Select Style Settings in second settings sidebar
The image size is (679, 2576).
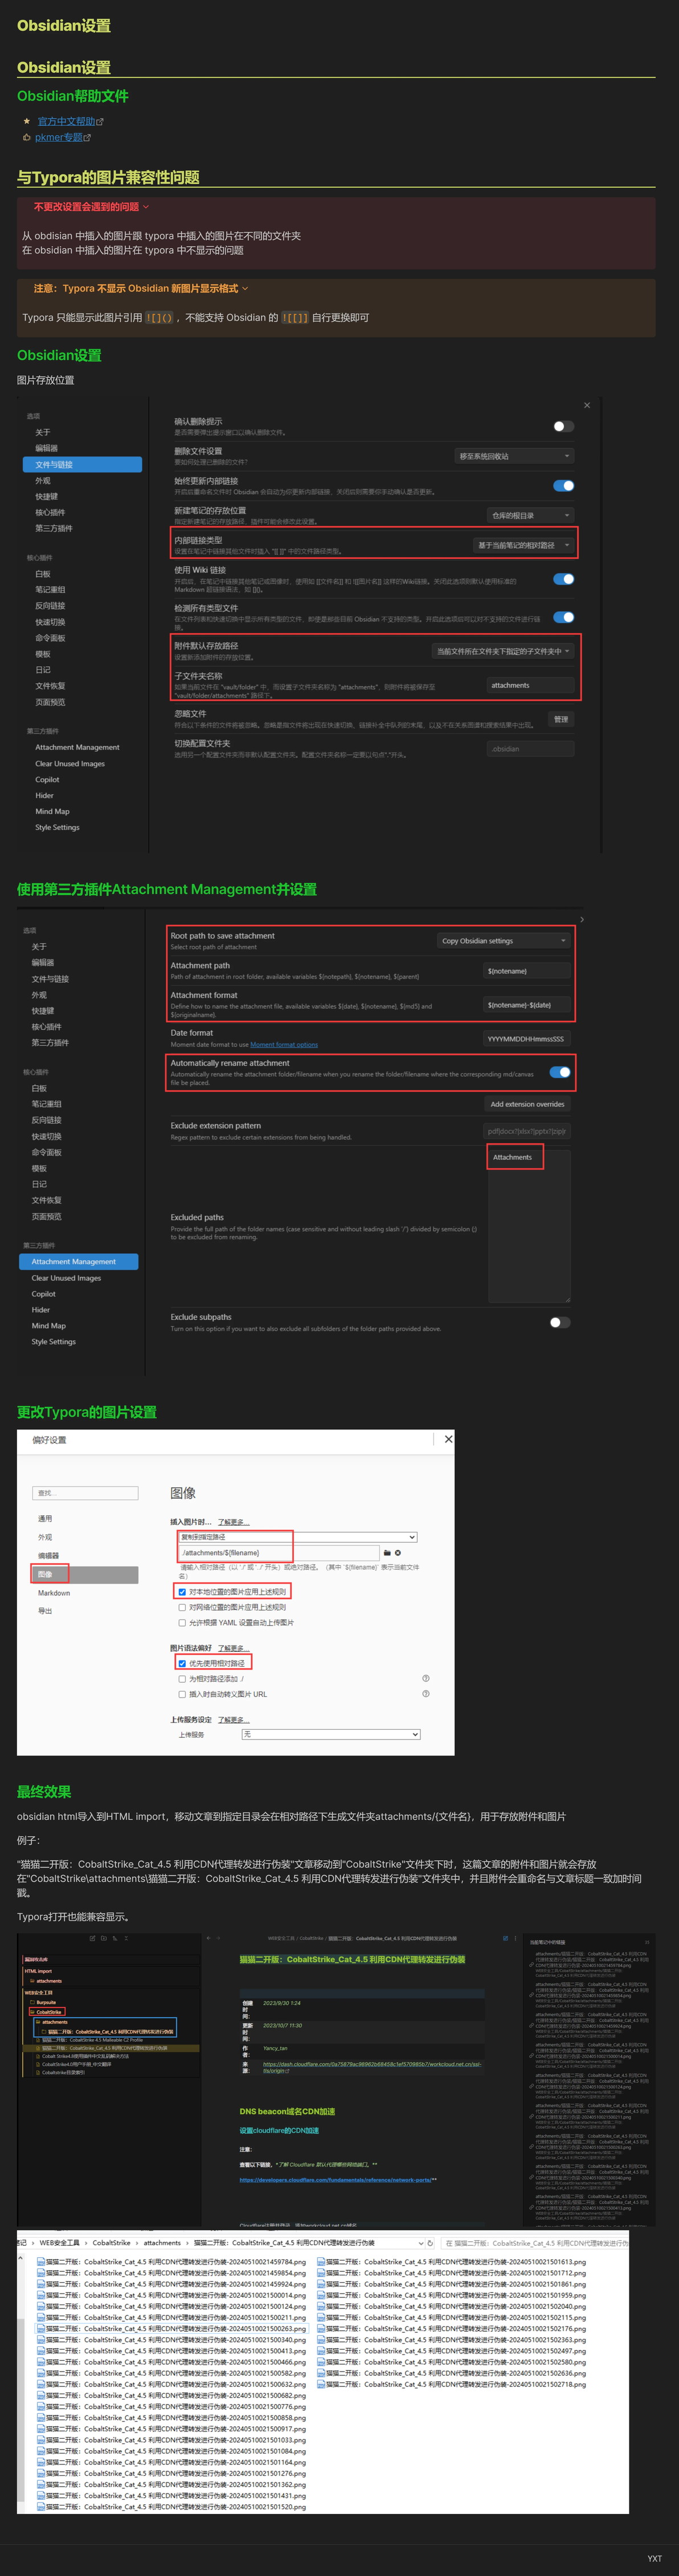pos(53,1342)
